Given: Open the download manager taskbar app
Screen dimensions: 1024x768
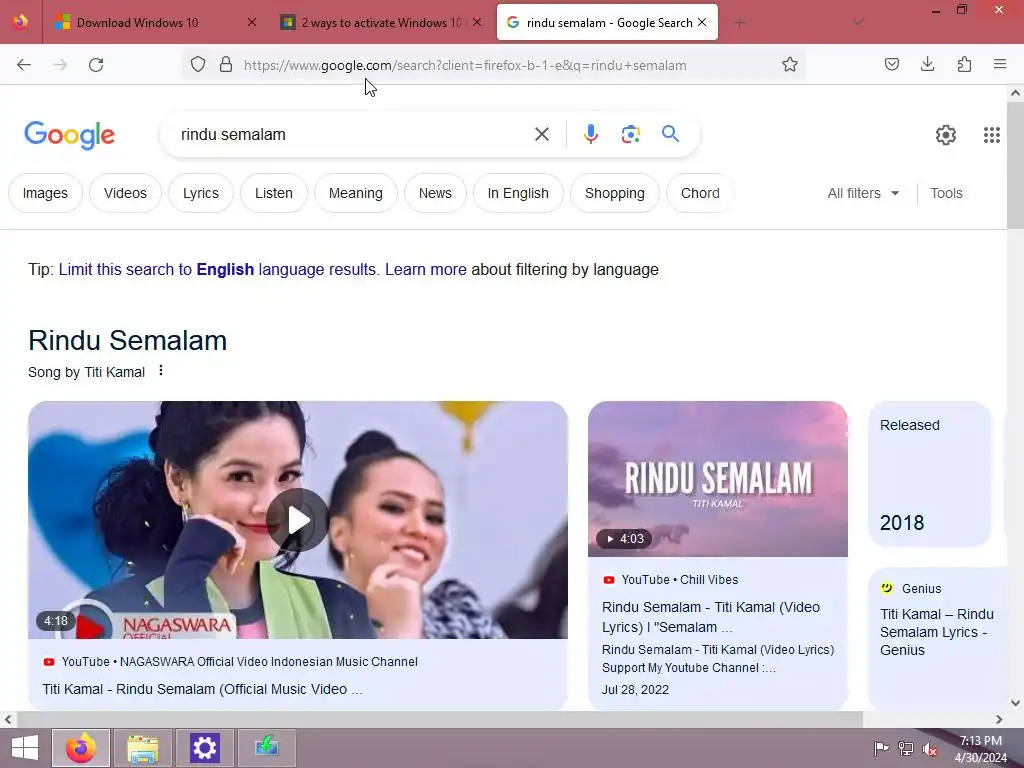Looking at the screenshot, I should coord(266,748).
